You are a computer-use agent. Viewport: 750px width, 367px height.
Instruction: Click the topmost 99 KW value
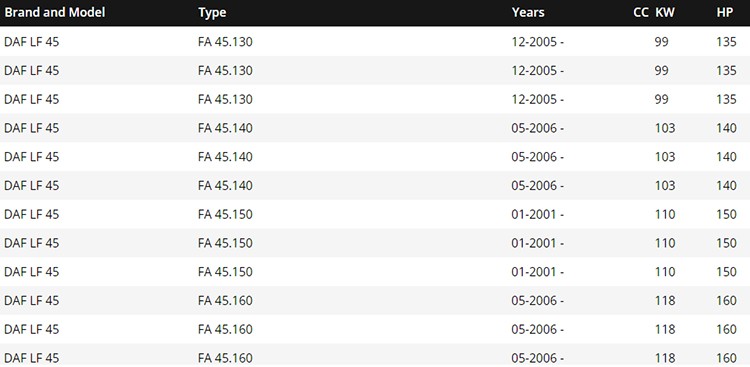pos(662,42)
